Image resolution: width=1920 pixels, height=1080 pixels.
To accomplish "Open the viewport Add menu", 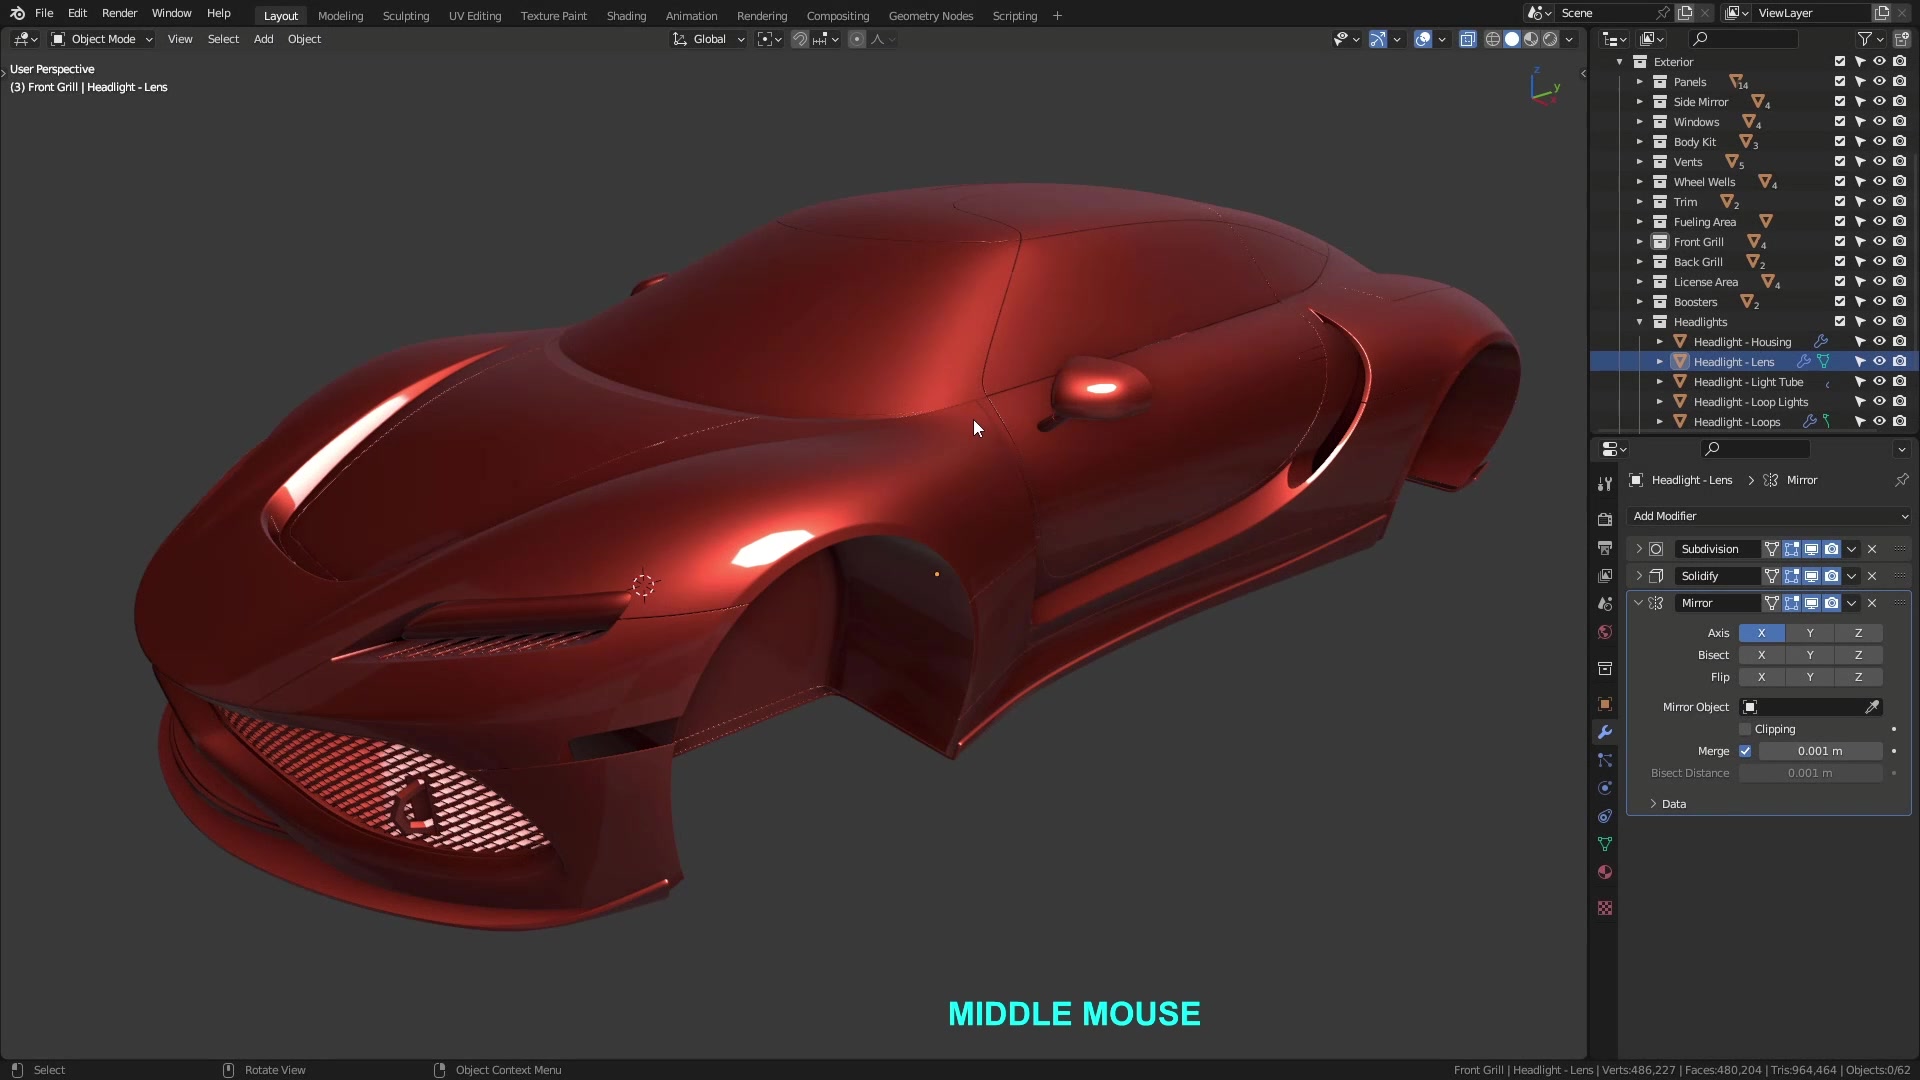I will click(263, 39).
